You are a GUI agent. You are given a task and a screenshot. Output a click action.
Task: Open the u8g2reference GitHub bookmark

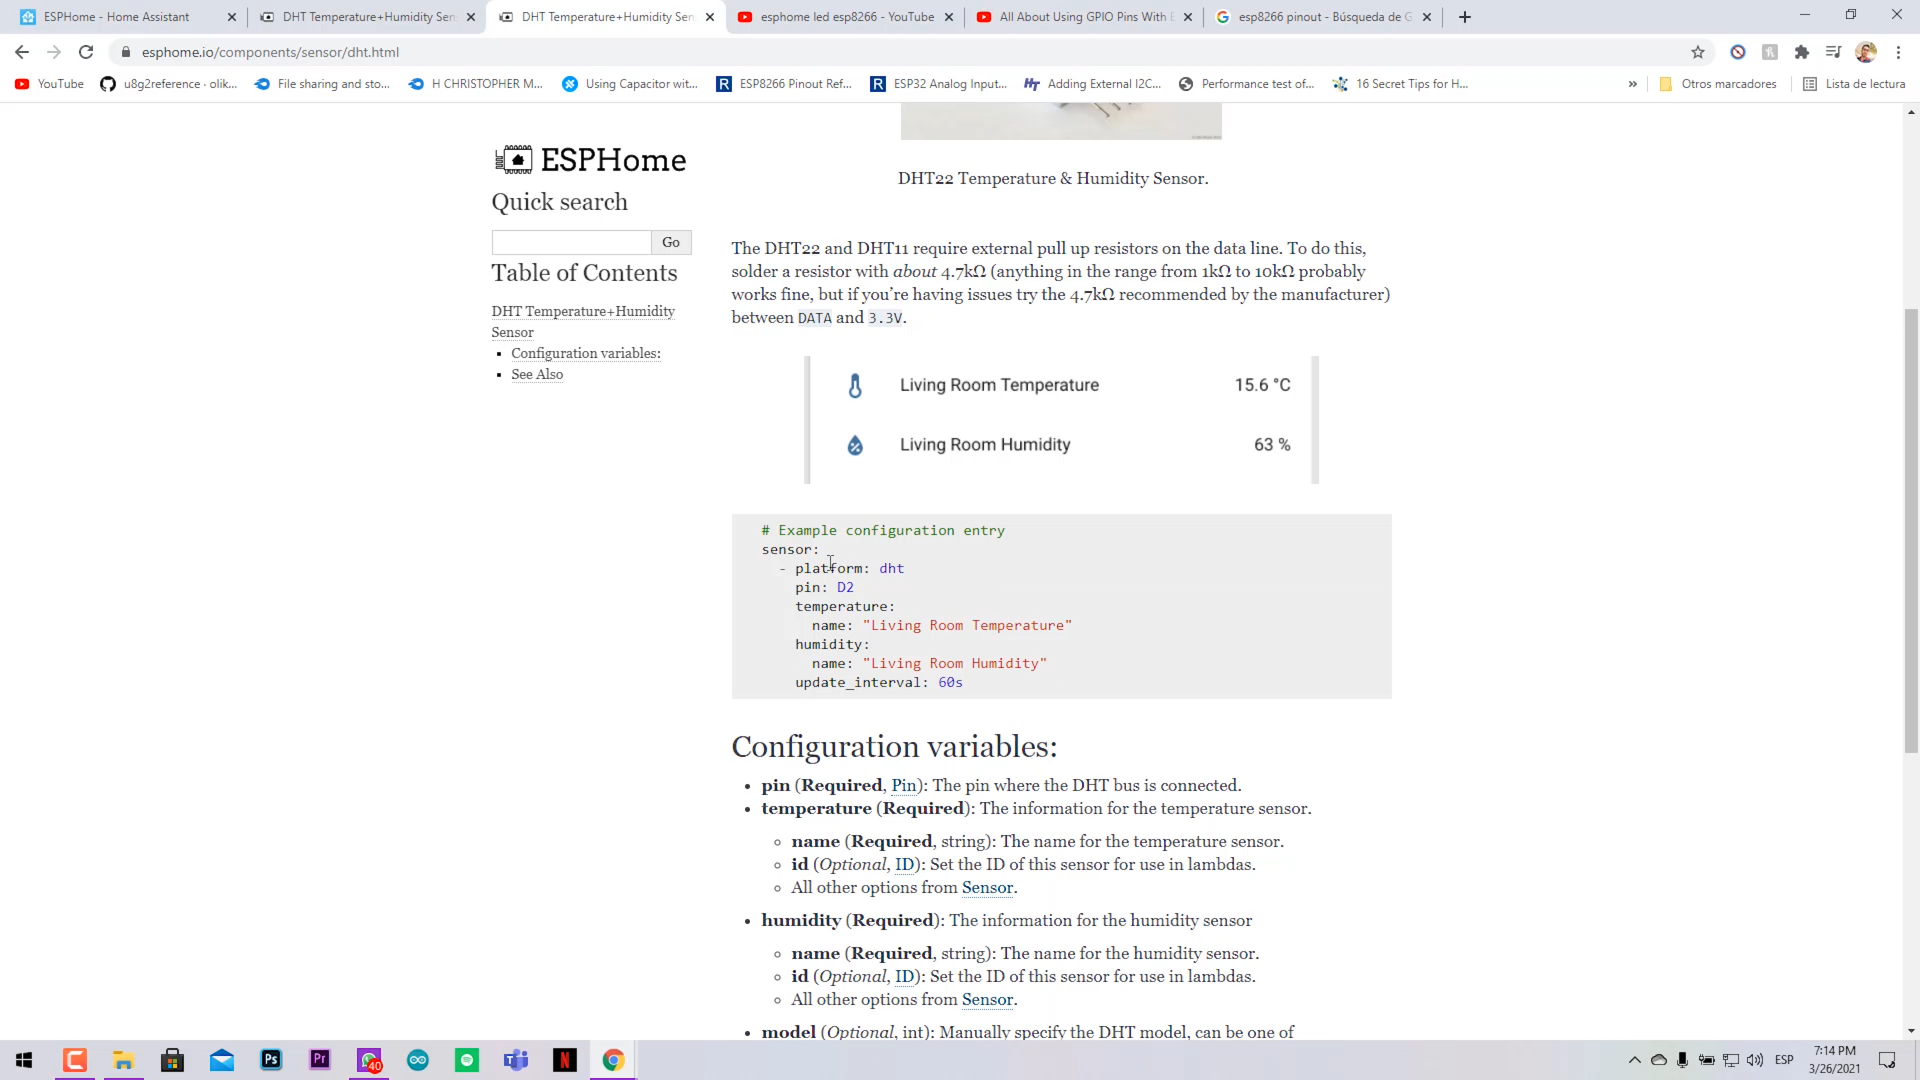click(x=169, y=84)
